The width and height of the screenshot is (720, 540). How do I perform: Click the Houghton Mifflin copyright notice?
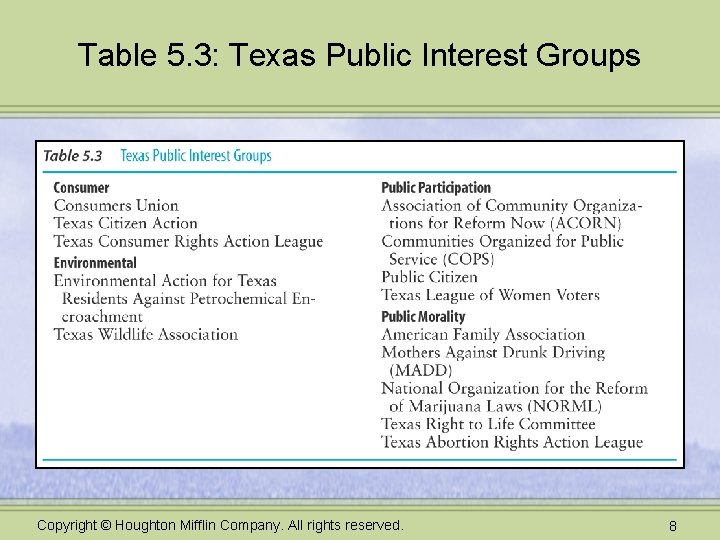(x=220, y=525)
